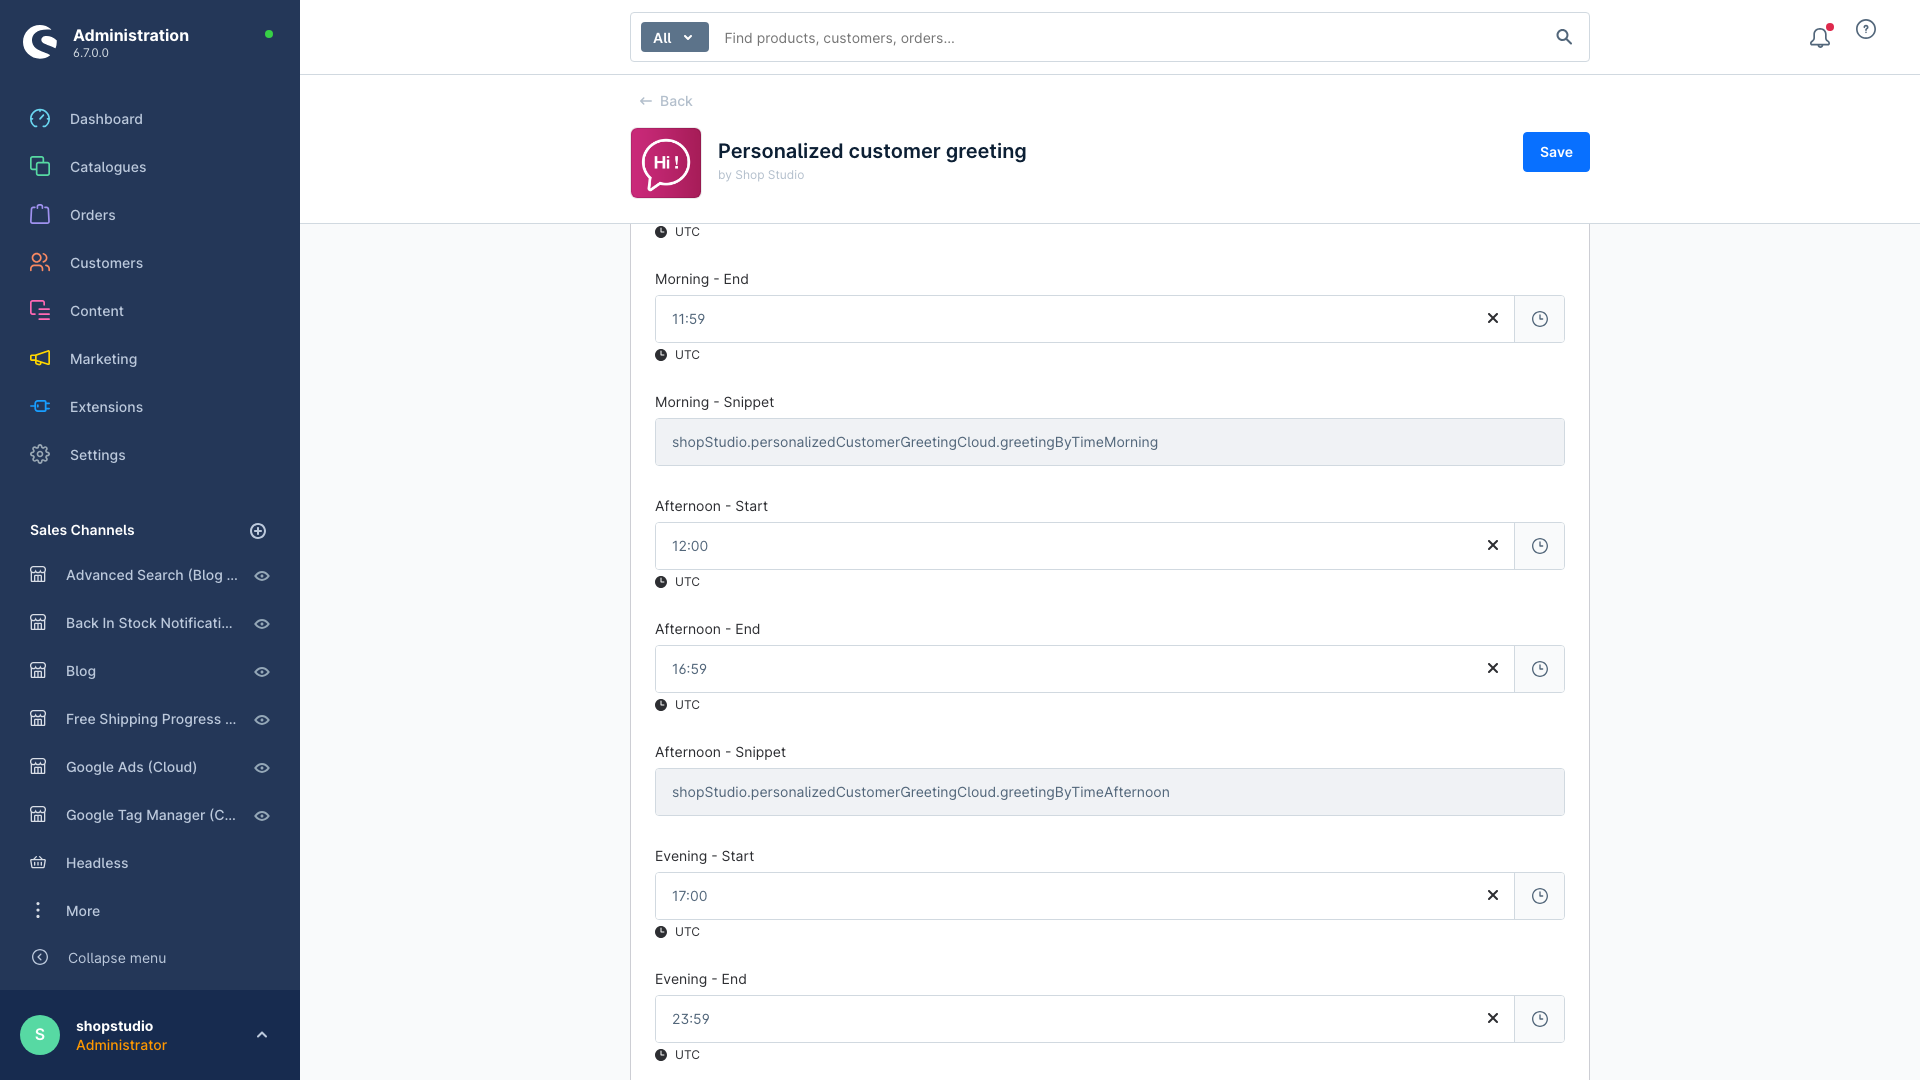Open time picker for Afternoon - Start
Image resolution: width=1920 pixels, height=1080 pixels.
tap(1540, 546)
